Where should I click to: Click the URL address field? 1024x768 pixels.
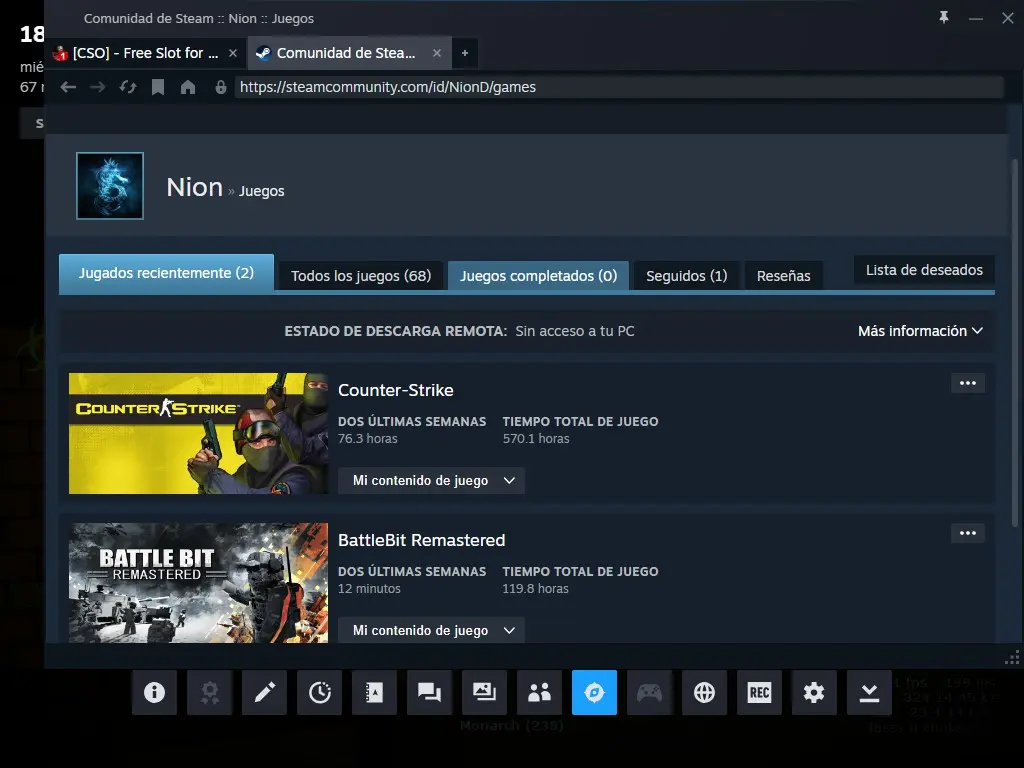pyautogui.click(x=618, y=87)
